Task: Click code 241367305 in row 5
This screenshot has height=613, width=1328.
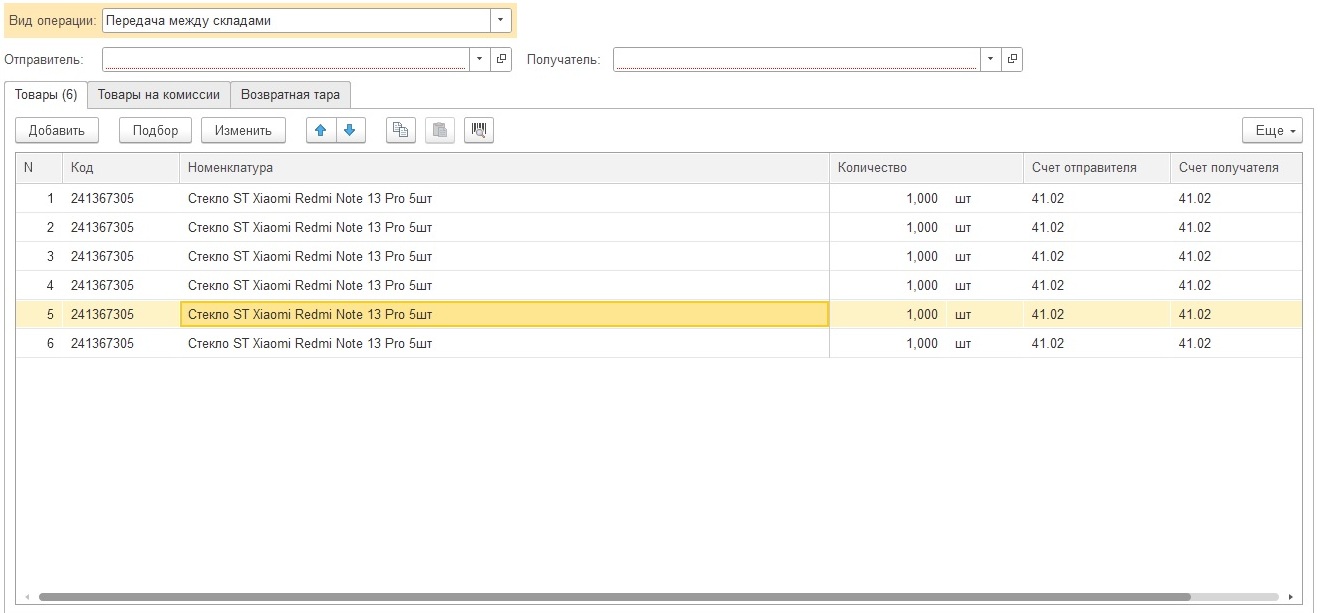Action: coord(102,314)
